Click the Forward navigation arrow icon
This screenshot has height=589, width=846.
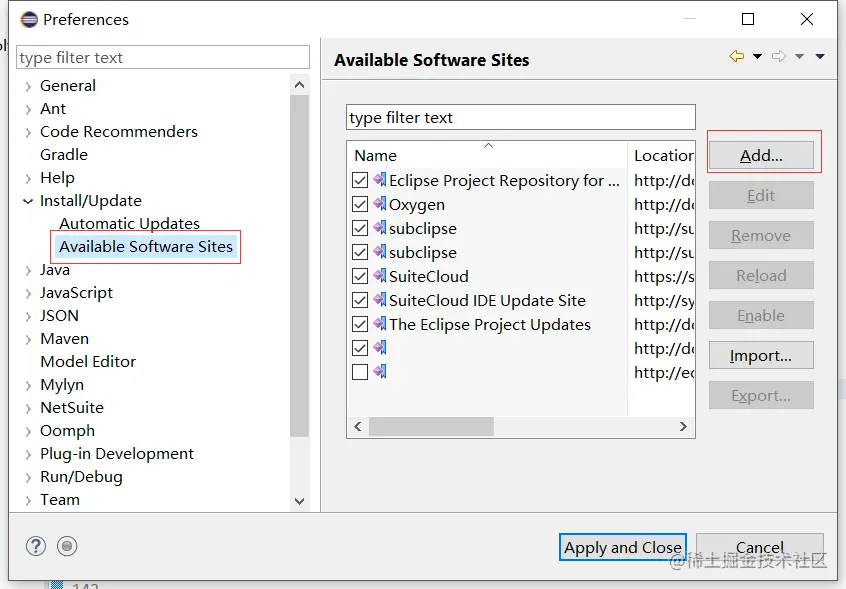779,56
